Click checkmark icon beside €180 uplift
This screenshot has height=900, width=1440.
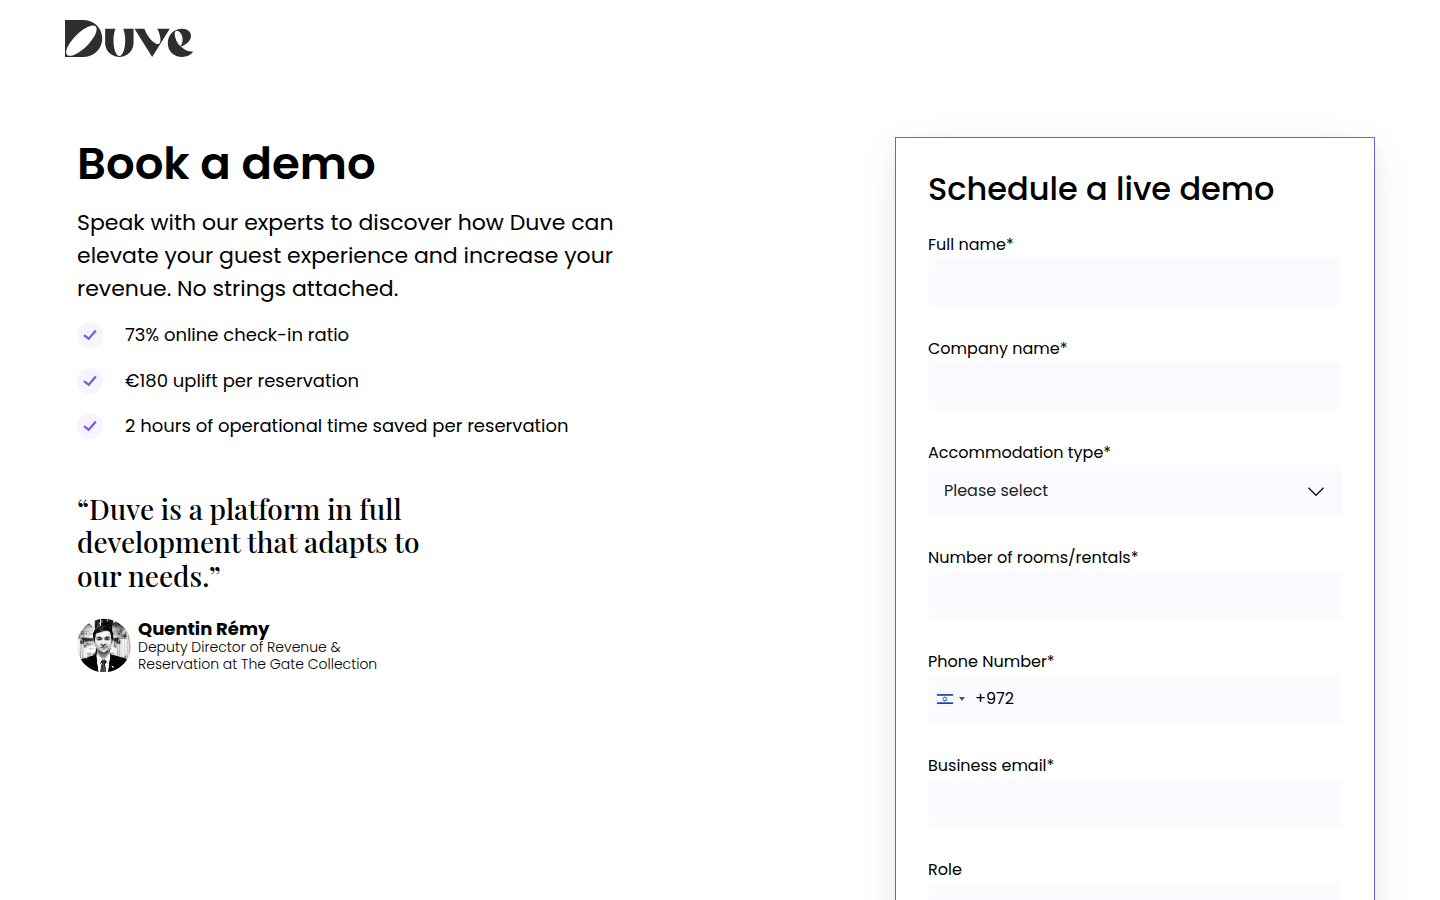coord(90,381)
